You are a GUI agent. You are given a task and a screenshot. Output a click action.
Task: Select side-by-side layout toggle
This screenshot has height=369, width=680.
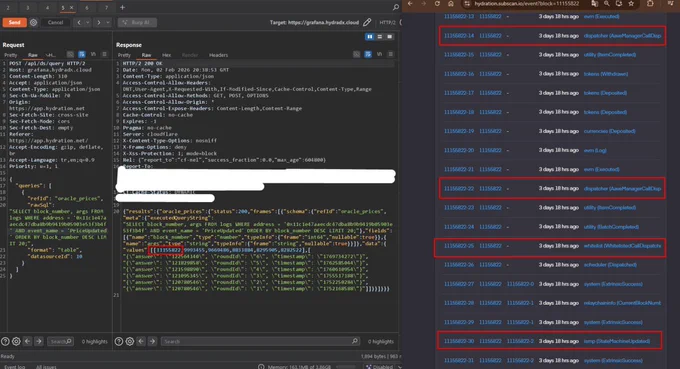click(x=369, y=37)
